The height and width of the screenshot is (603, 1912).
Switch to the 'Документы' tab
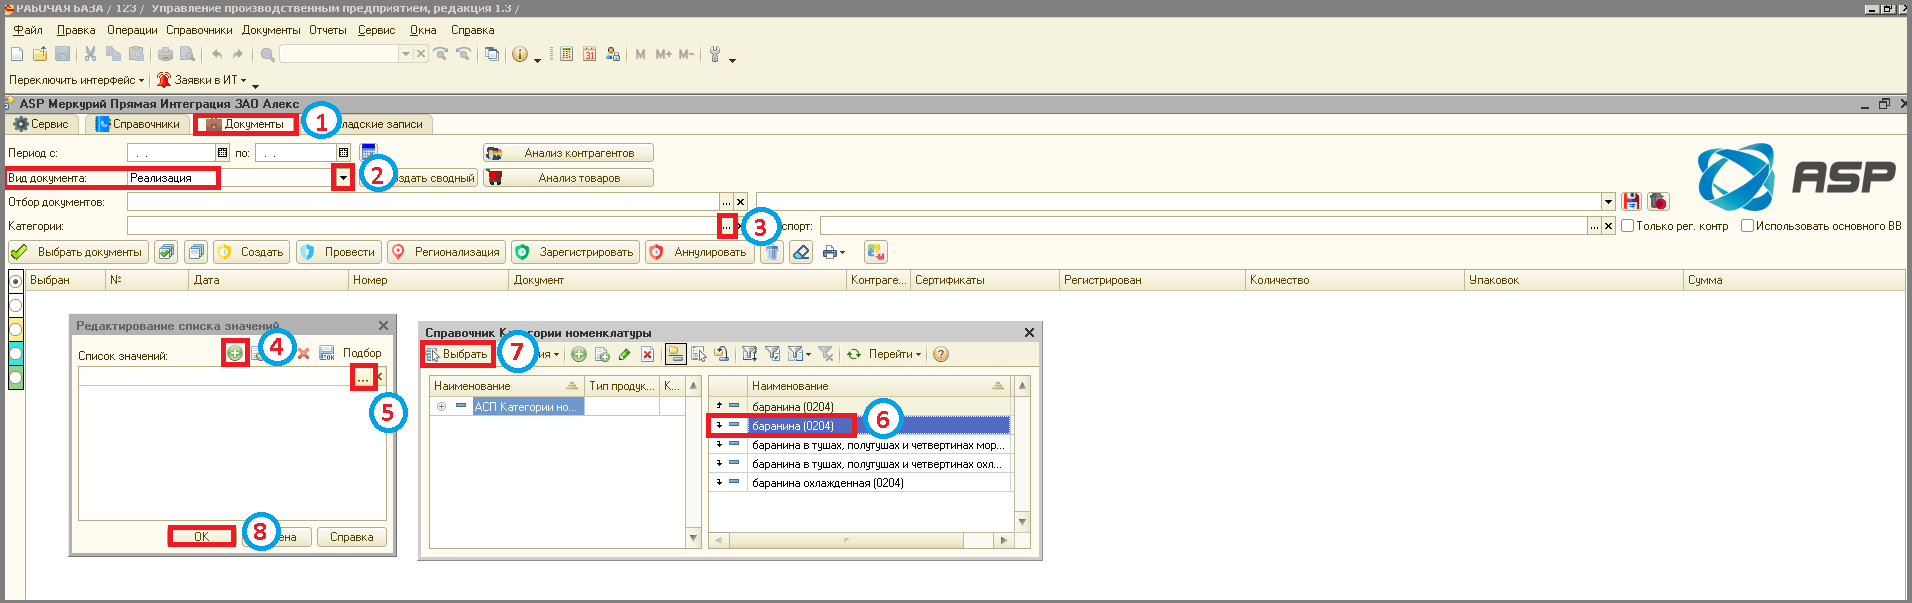point(246,124)
